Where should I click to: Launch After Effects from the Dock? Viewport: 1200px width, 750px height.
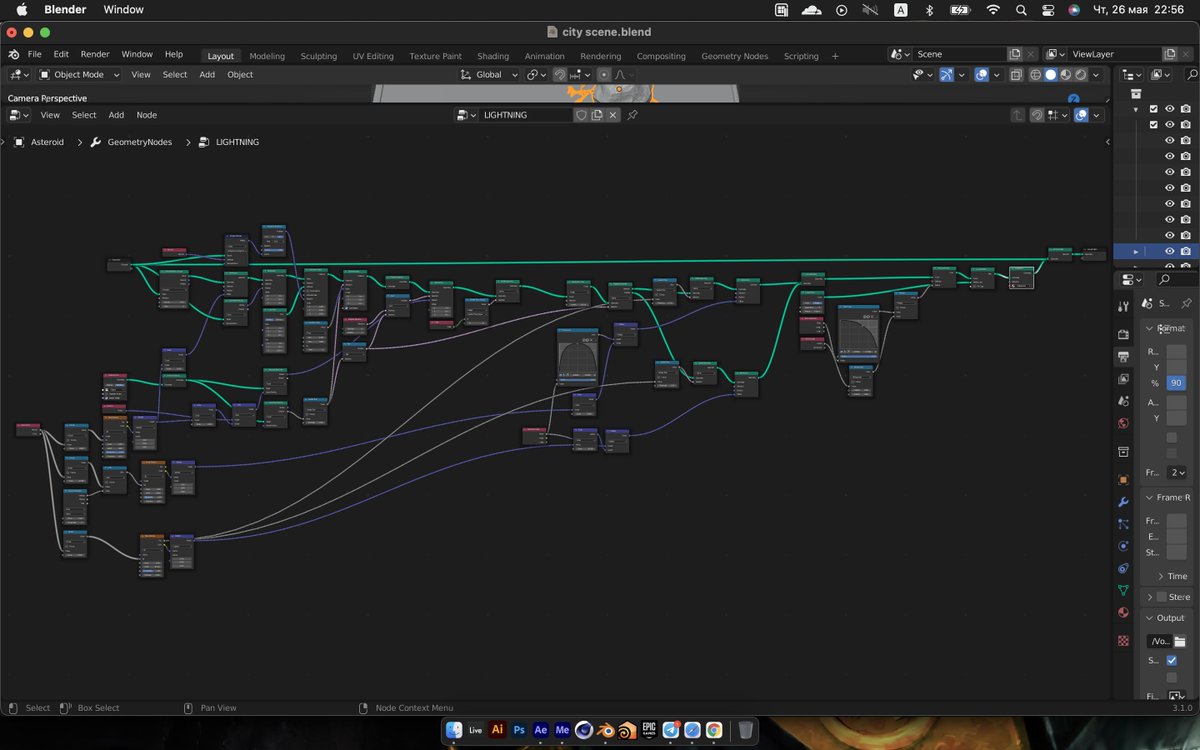541,730
